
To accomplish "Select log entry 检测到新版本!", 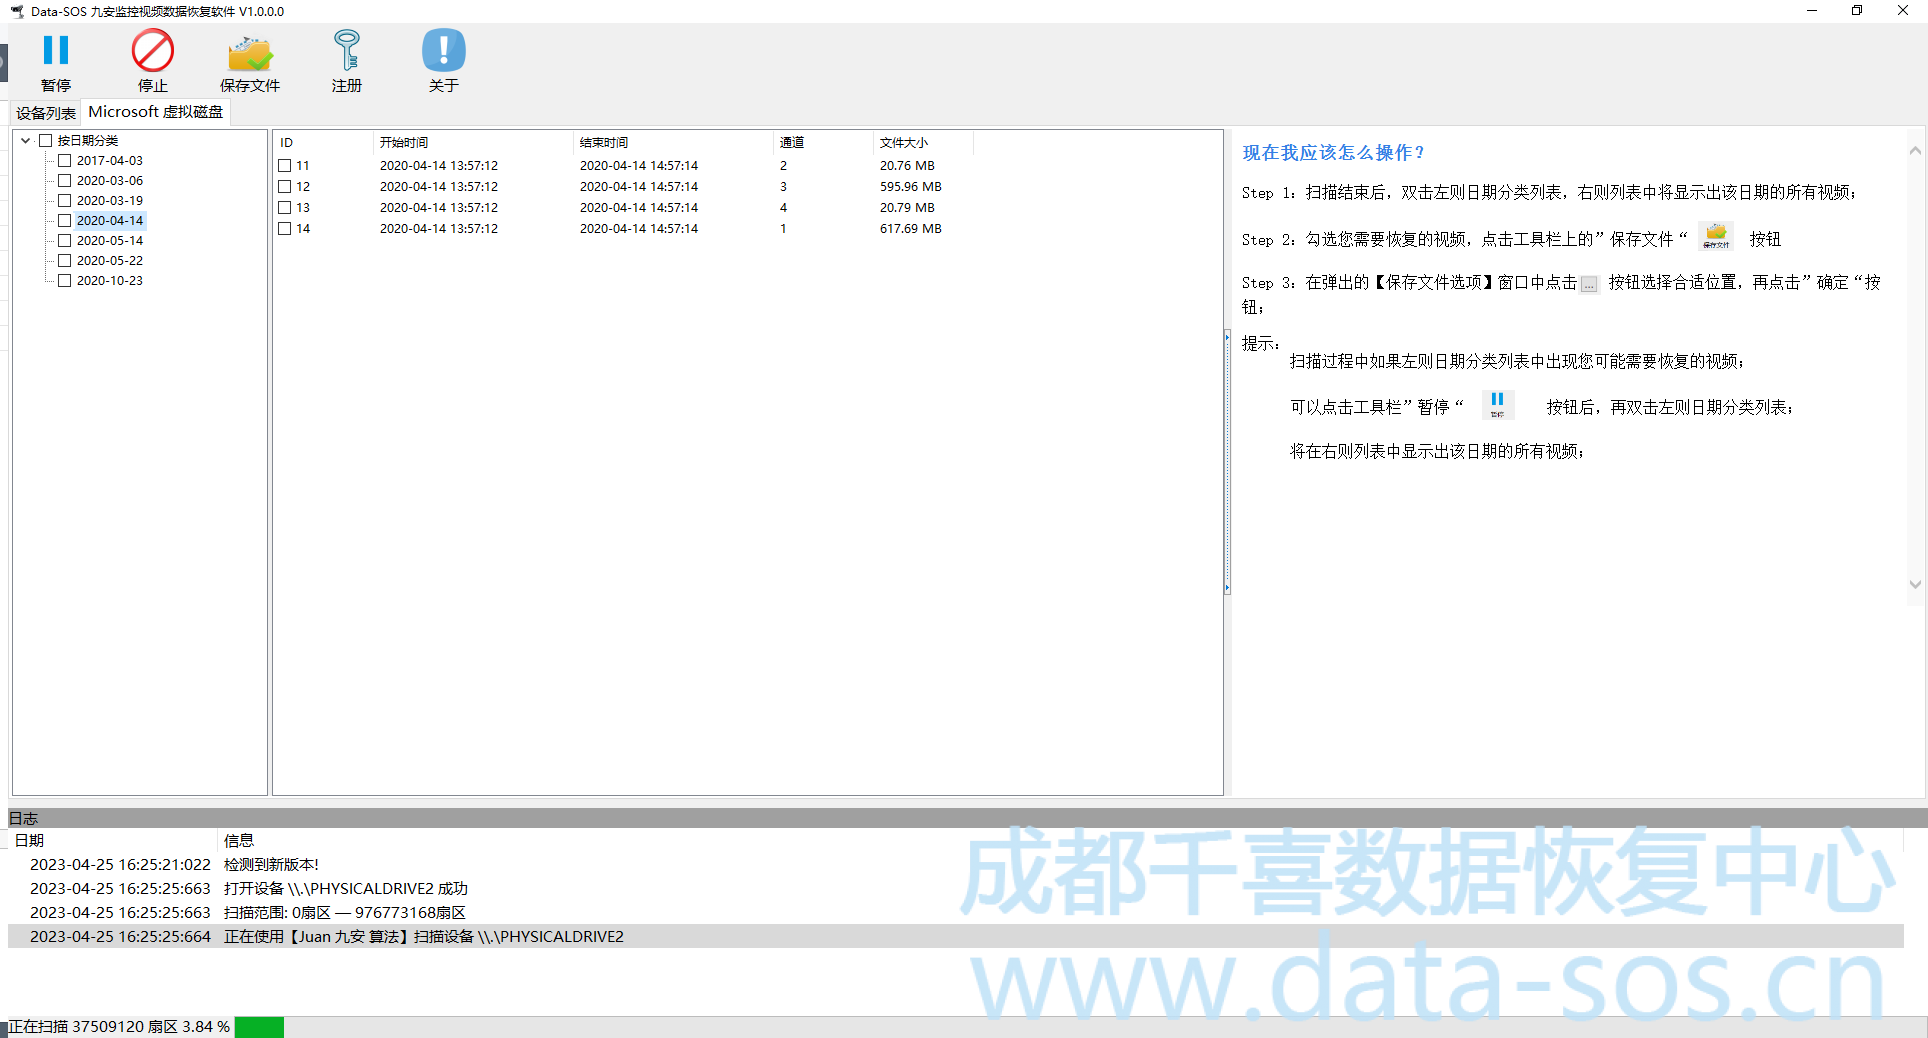I will click(x=955, y=865).
